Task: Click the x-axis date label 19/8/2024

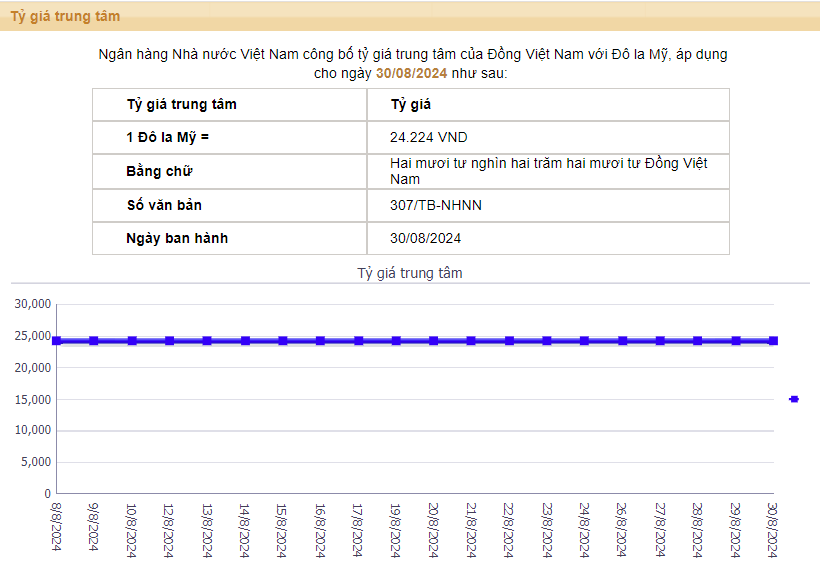Action: 396,530
